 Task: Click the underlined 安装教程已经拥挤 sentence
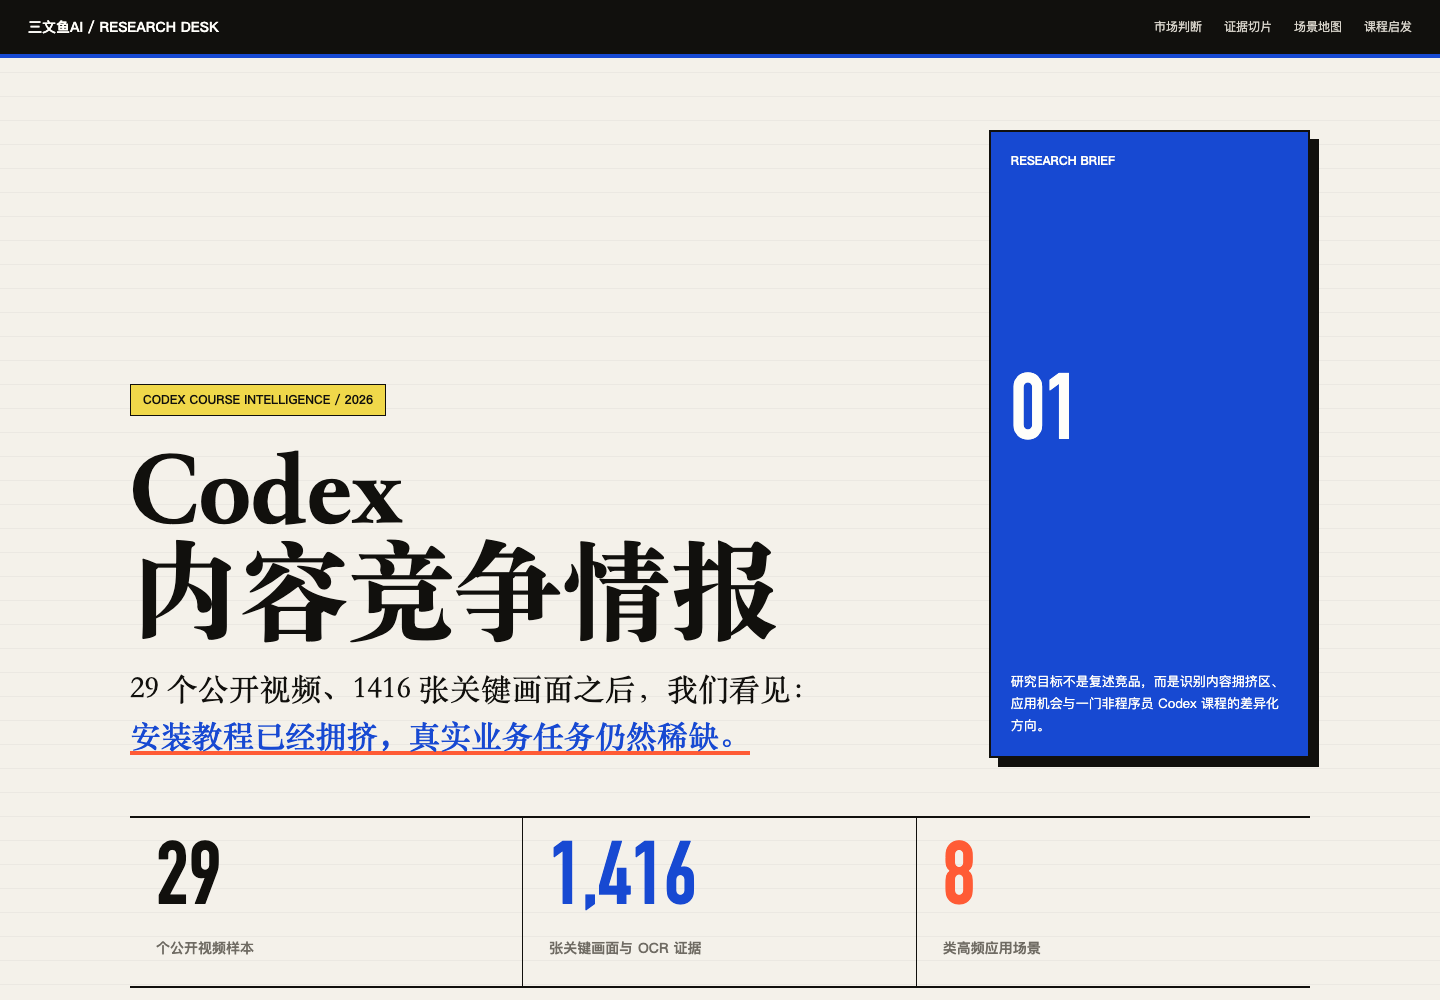[x=440, y=737]
